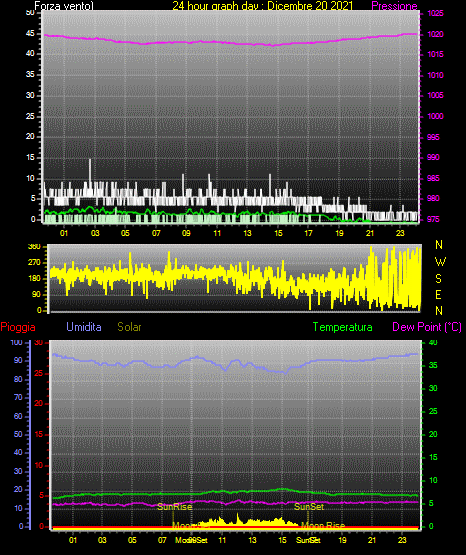
Task: Click hour 21 on the bottom chart axis
Action: (x=372, y=540)
